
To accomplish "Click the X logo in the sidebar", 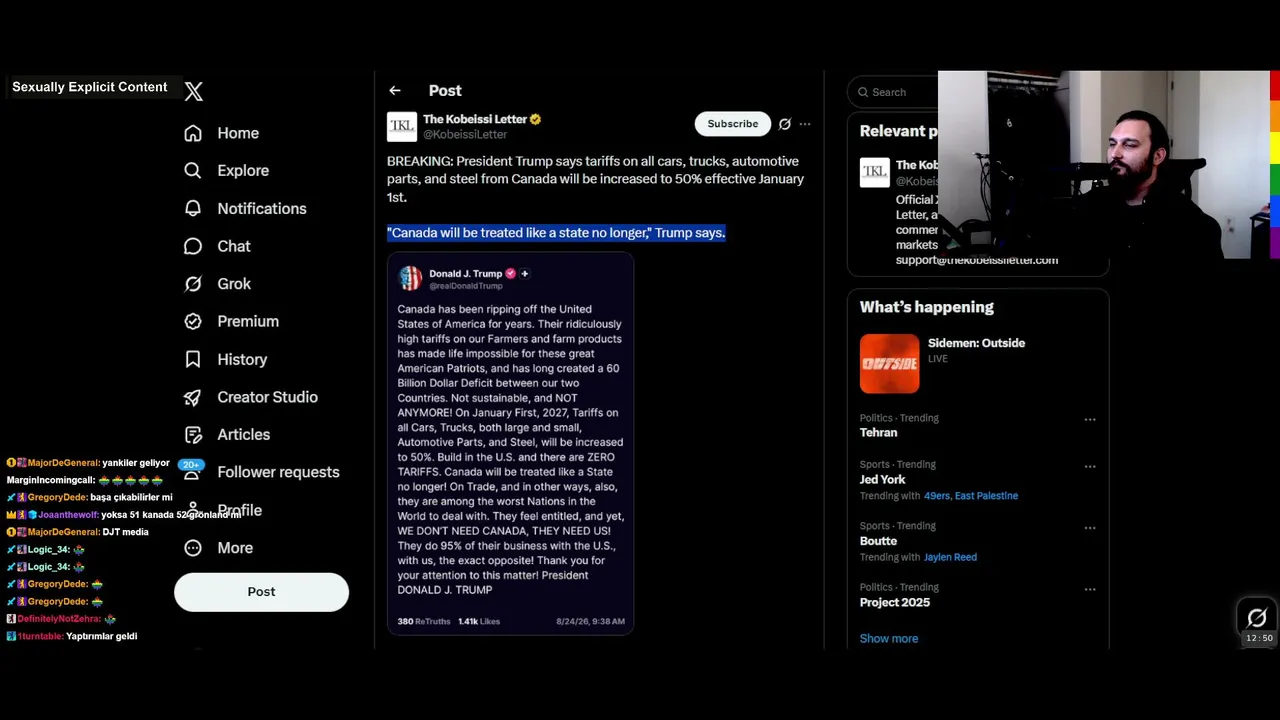I will coord(194,91).
